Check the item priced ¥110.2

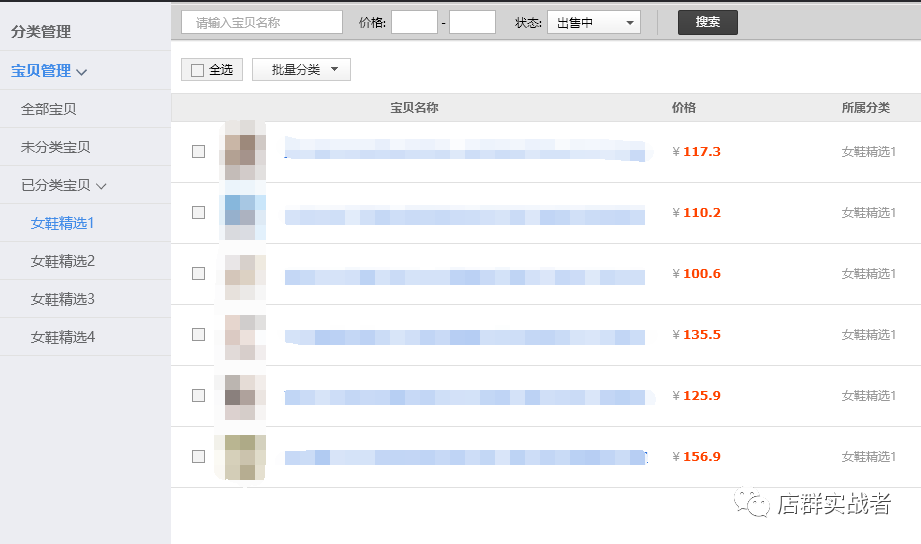(199, 213)
